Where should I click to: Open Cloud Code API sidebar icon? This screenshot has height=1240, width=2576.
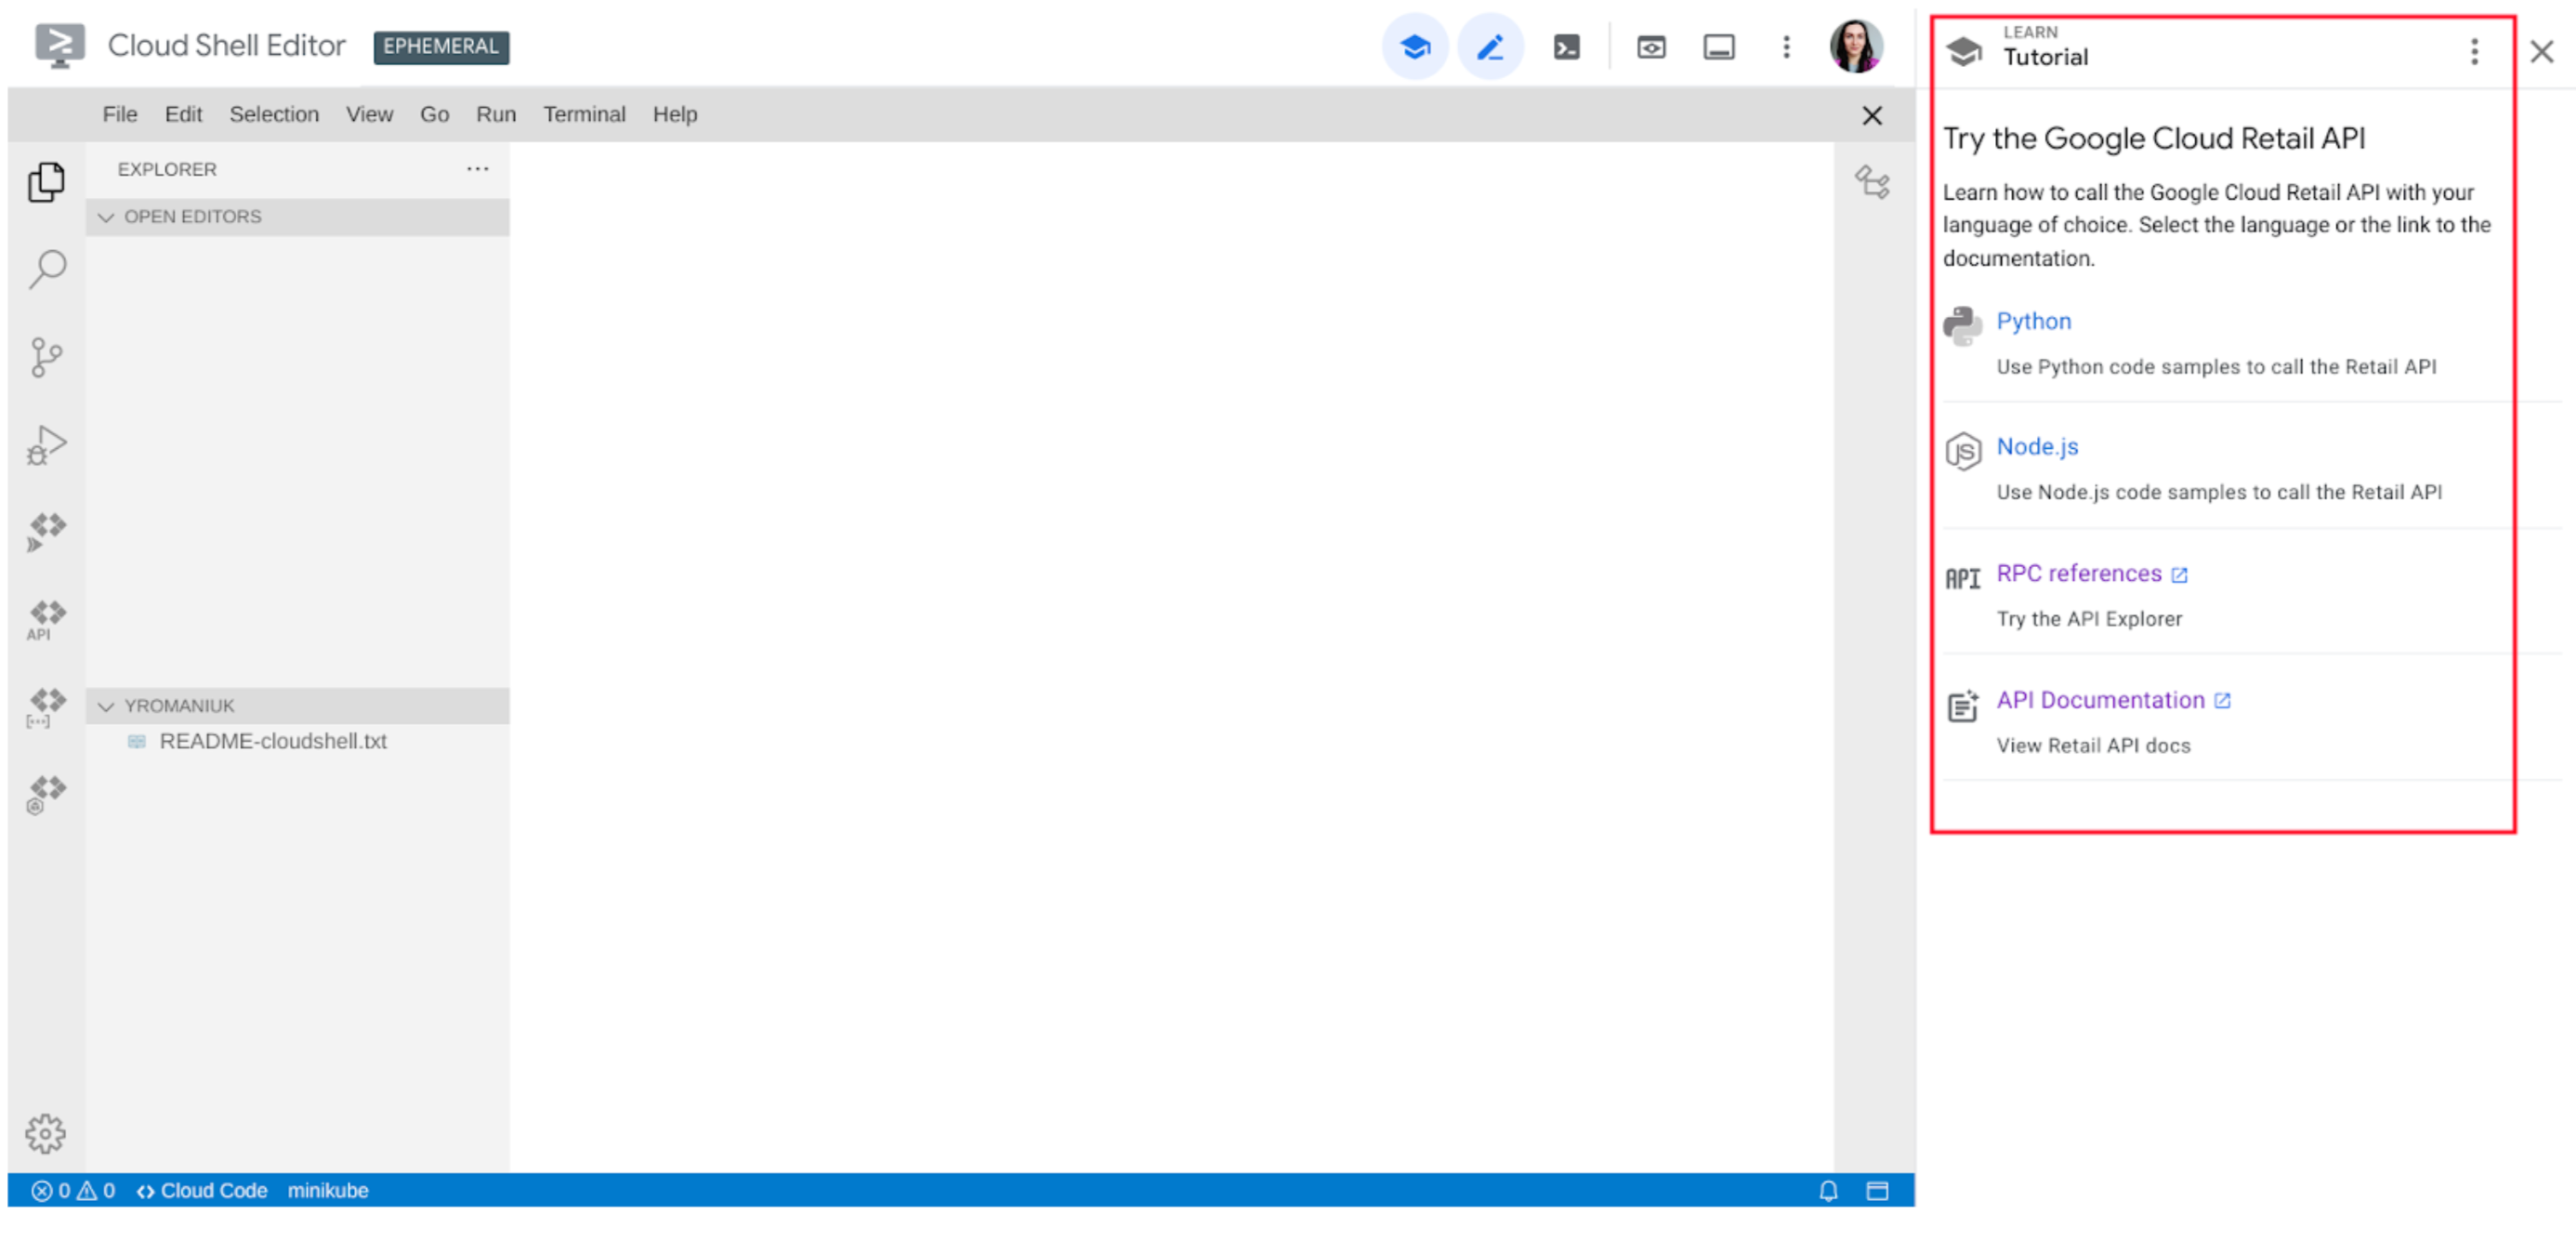coord(47,620)
